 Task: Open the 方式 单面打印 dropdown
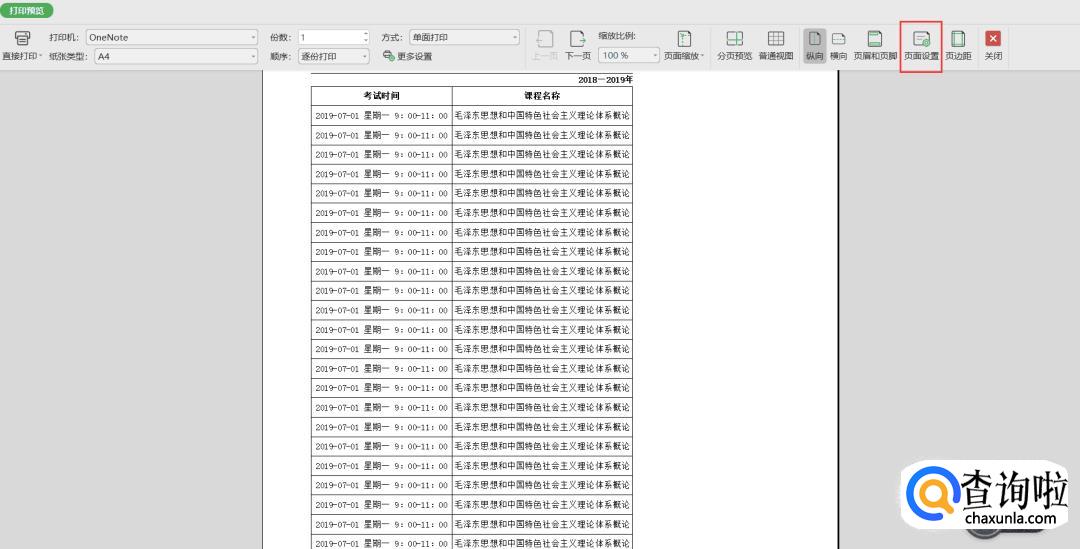464,37
